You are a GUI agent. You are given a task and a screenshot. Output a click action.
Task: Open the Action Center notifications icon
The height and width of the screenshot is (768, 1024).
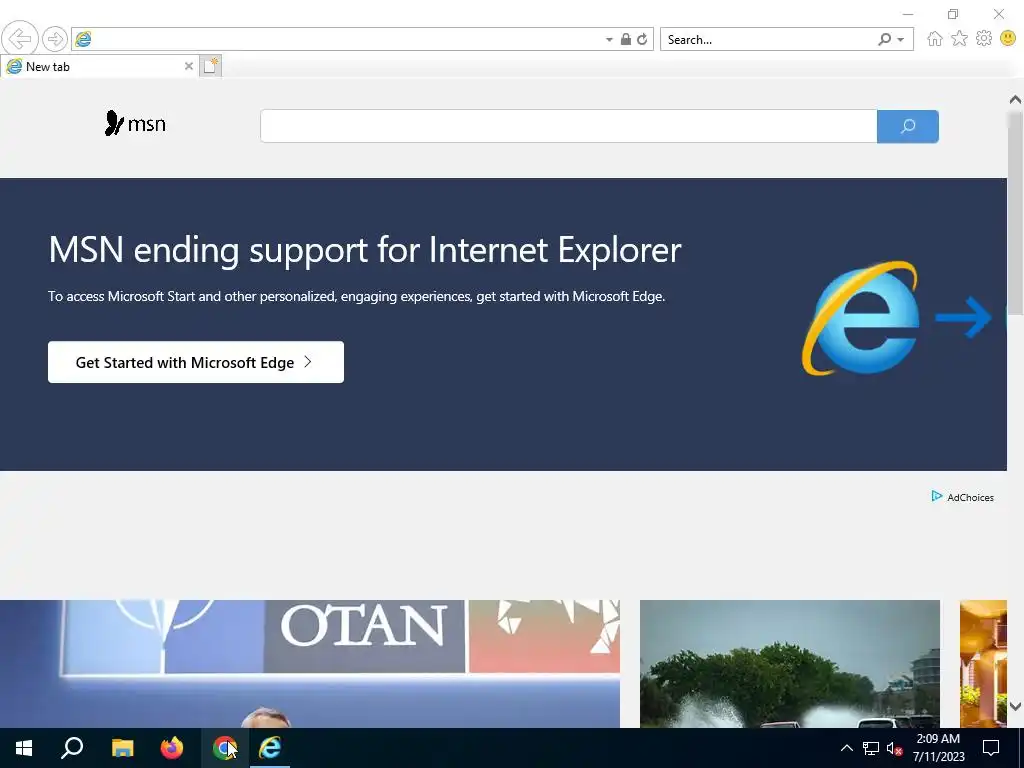(x=991, y=748)
